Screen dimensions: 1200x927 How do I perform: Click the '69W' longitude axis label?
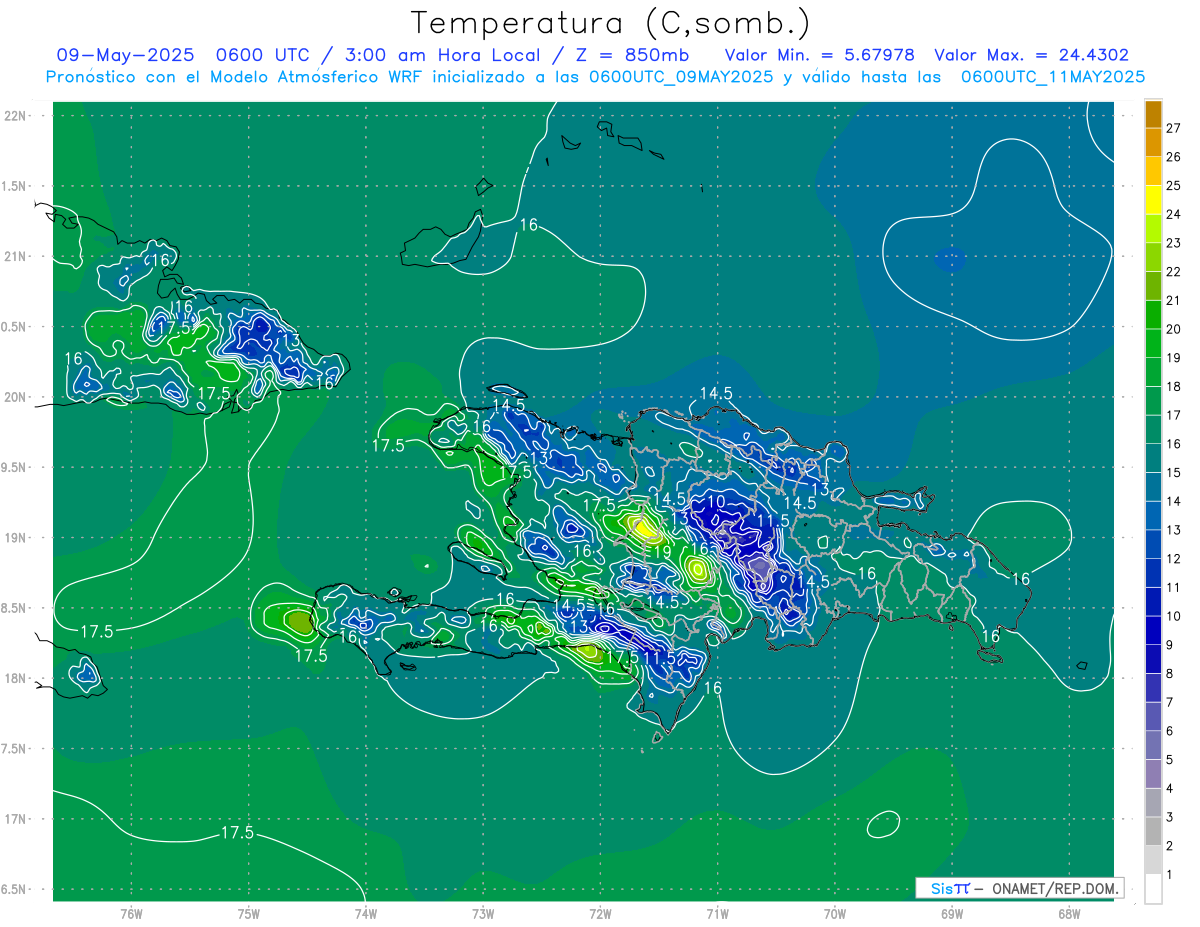951,913
